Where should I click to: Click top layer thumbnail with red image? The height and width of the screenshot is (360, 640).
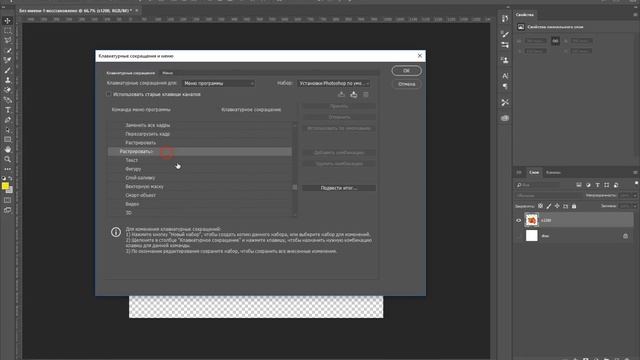[x=531, y=220]
